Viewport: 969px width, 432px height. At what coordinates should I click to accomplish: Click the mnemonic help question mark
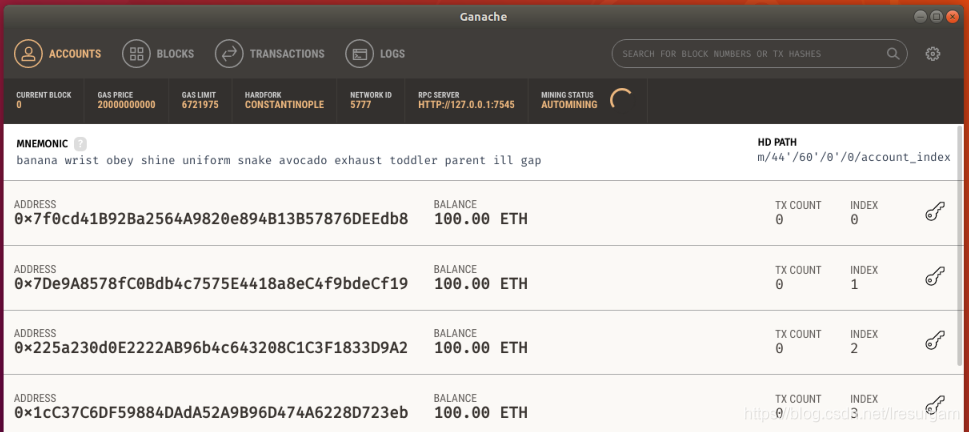pos(80,144)
